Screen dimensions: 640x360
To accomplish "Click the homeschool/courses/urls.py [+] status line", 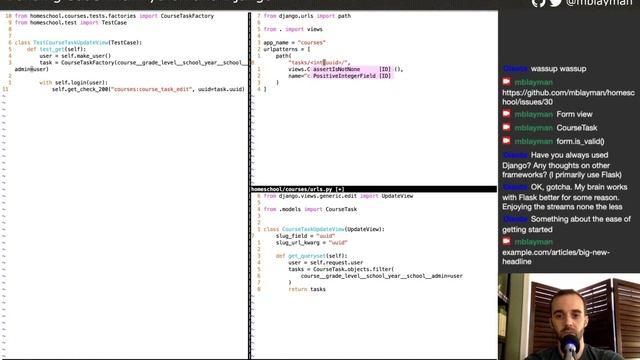I will 373,189.
